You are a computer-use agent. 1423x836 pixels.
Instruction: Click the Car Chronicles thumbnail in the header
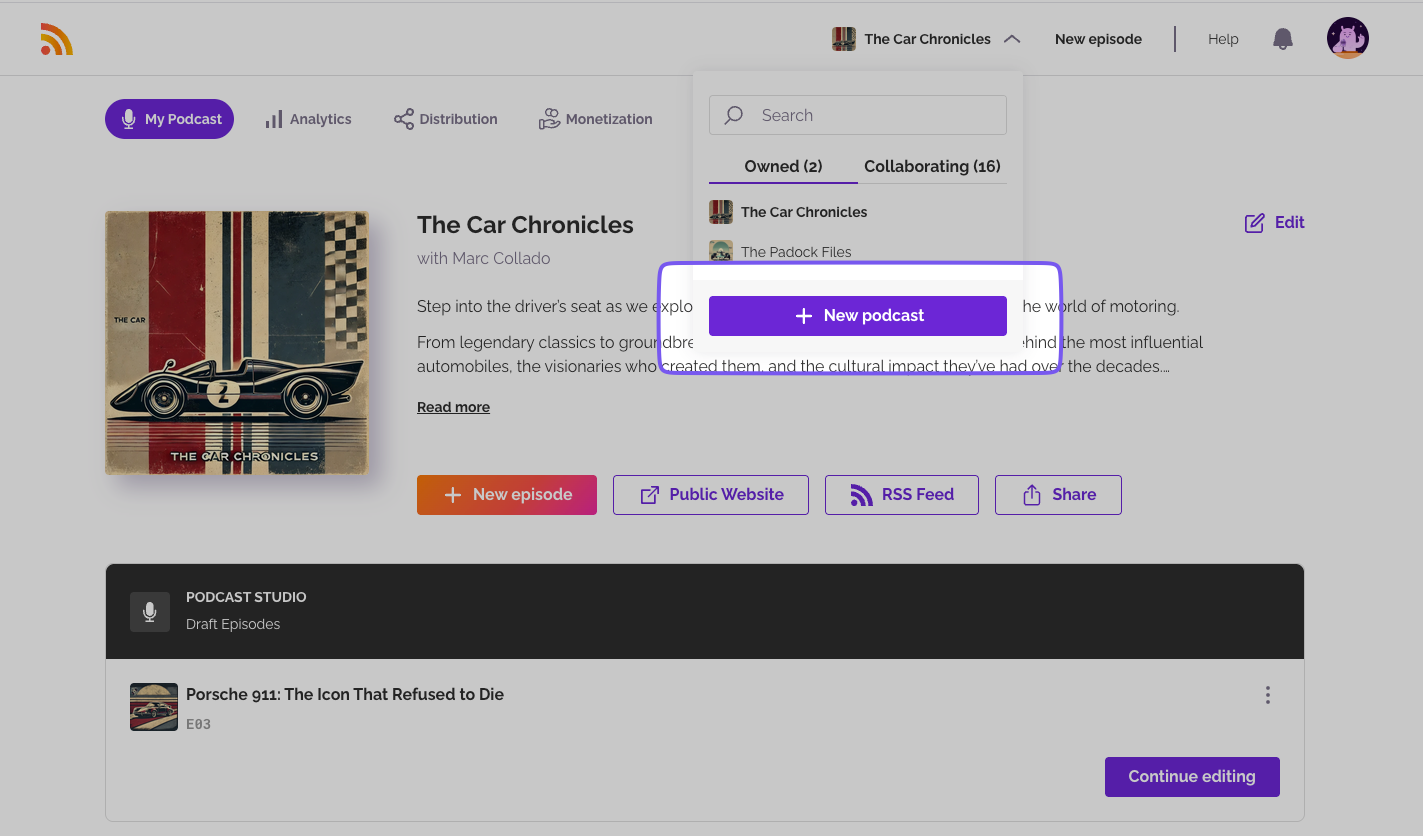tap(844, 39)
